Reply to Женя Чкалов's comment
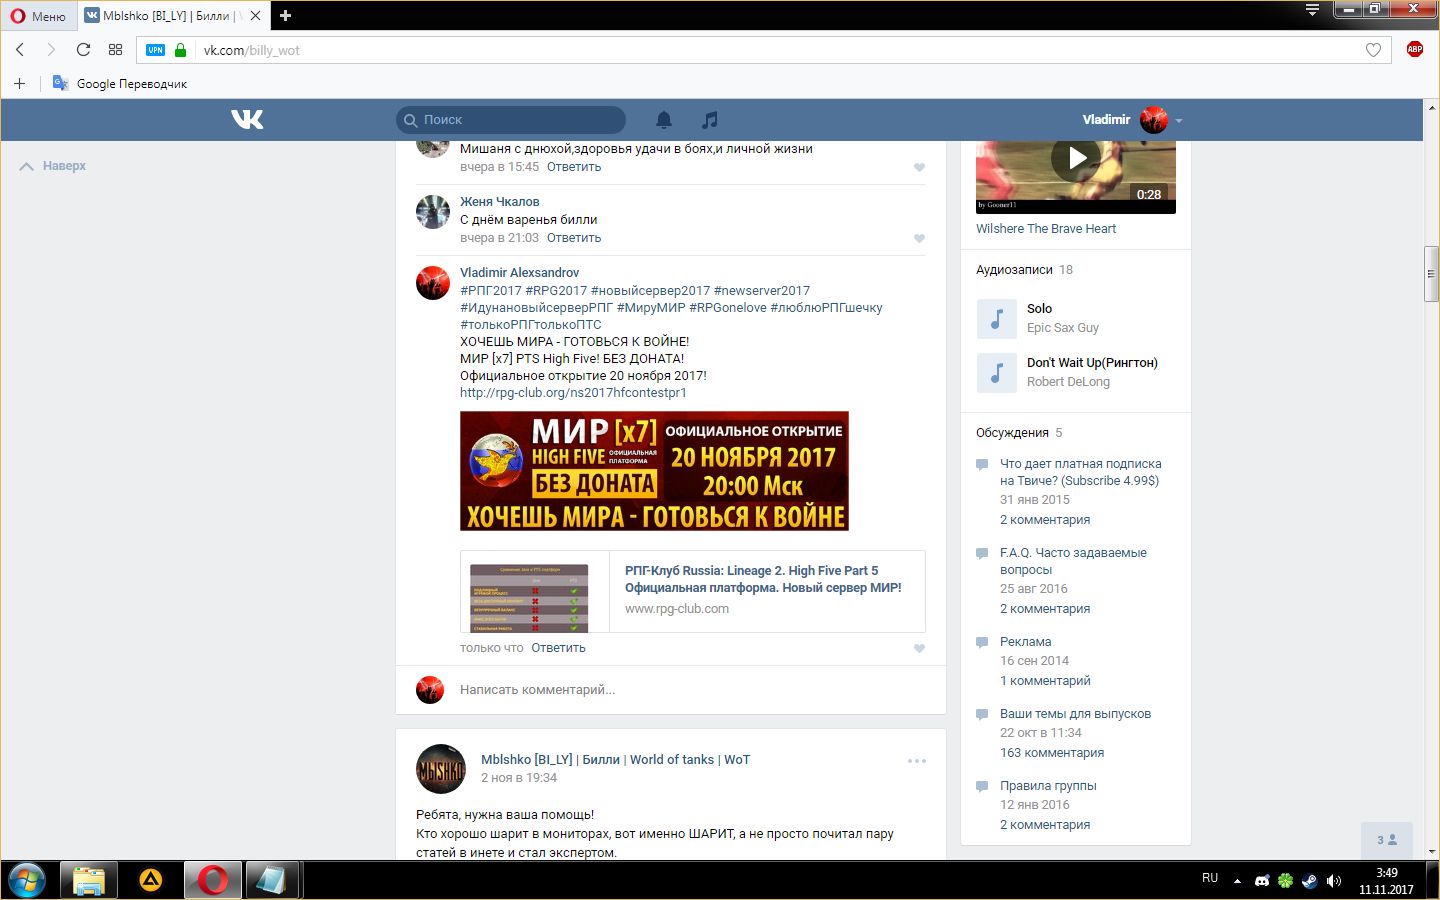Viewport: 1440px width, 900px height. 573,238
